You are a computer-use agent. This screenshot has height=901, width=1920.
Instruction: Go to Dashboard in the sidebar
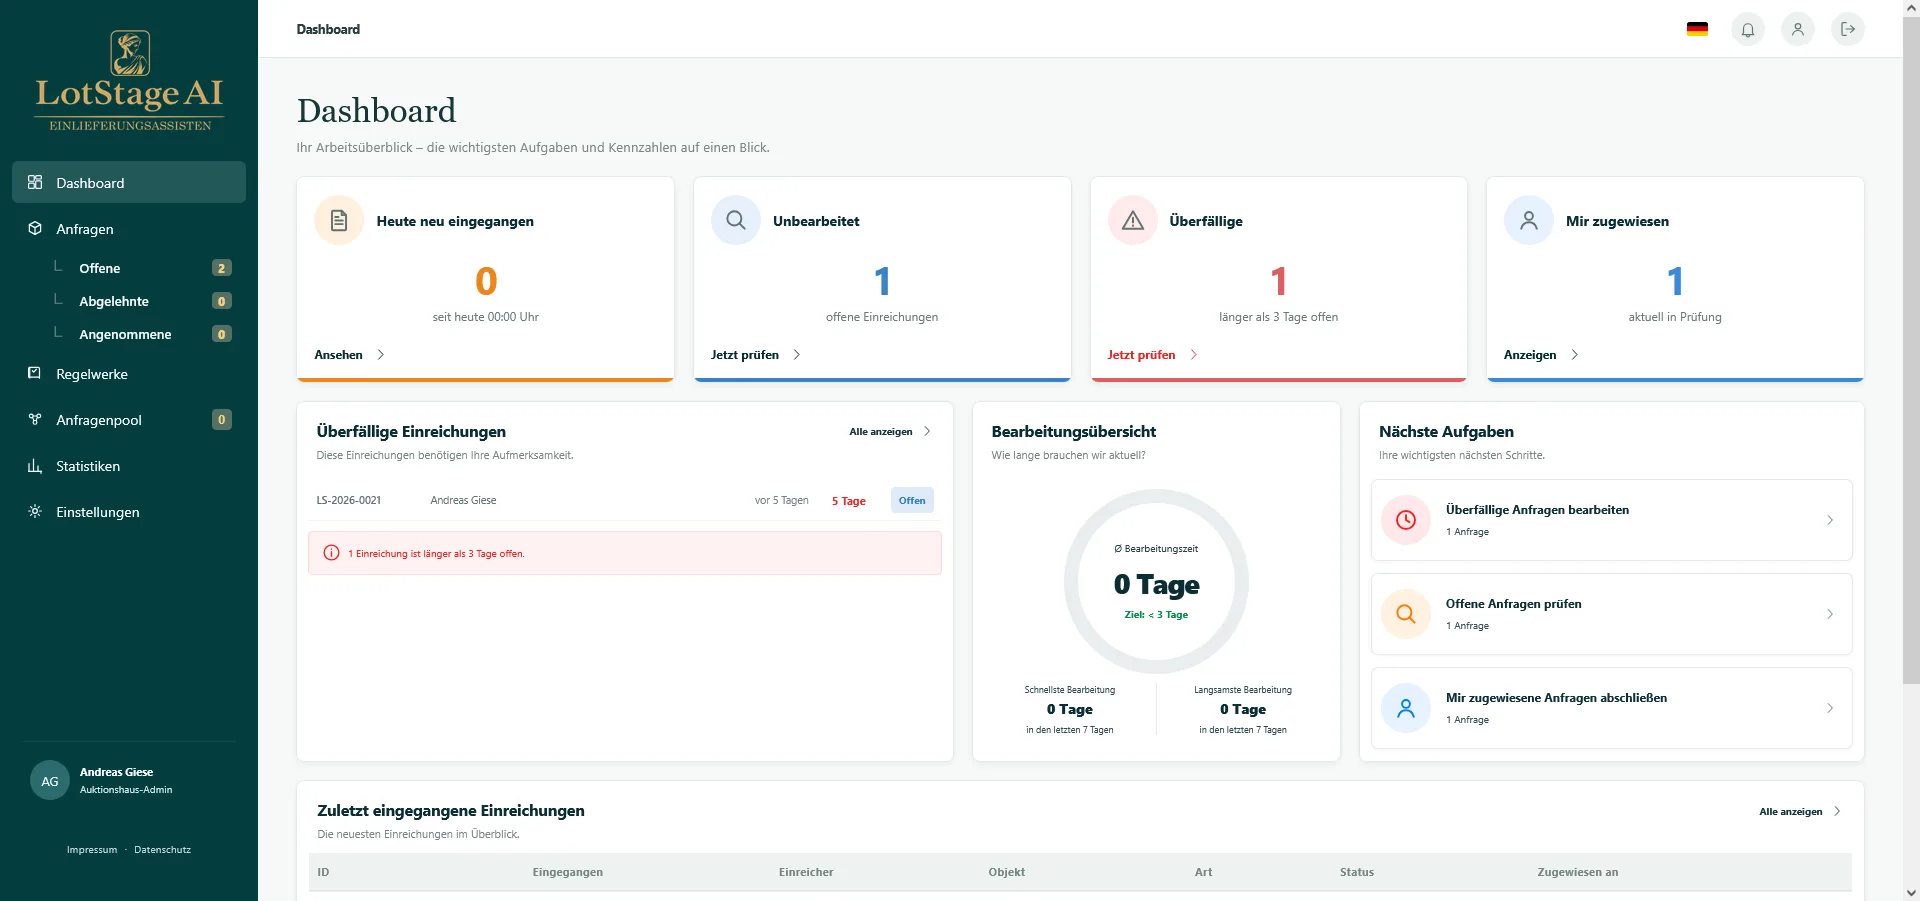pos(129,183)
